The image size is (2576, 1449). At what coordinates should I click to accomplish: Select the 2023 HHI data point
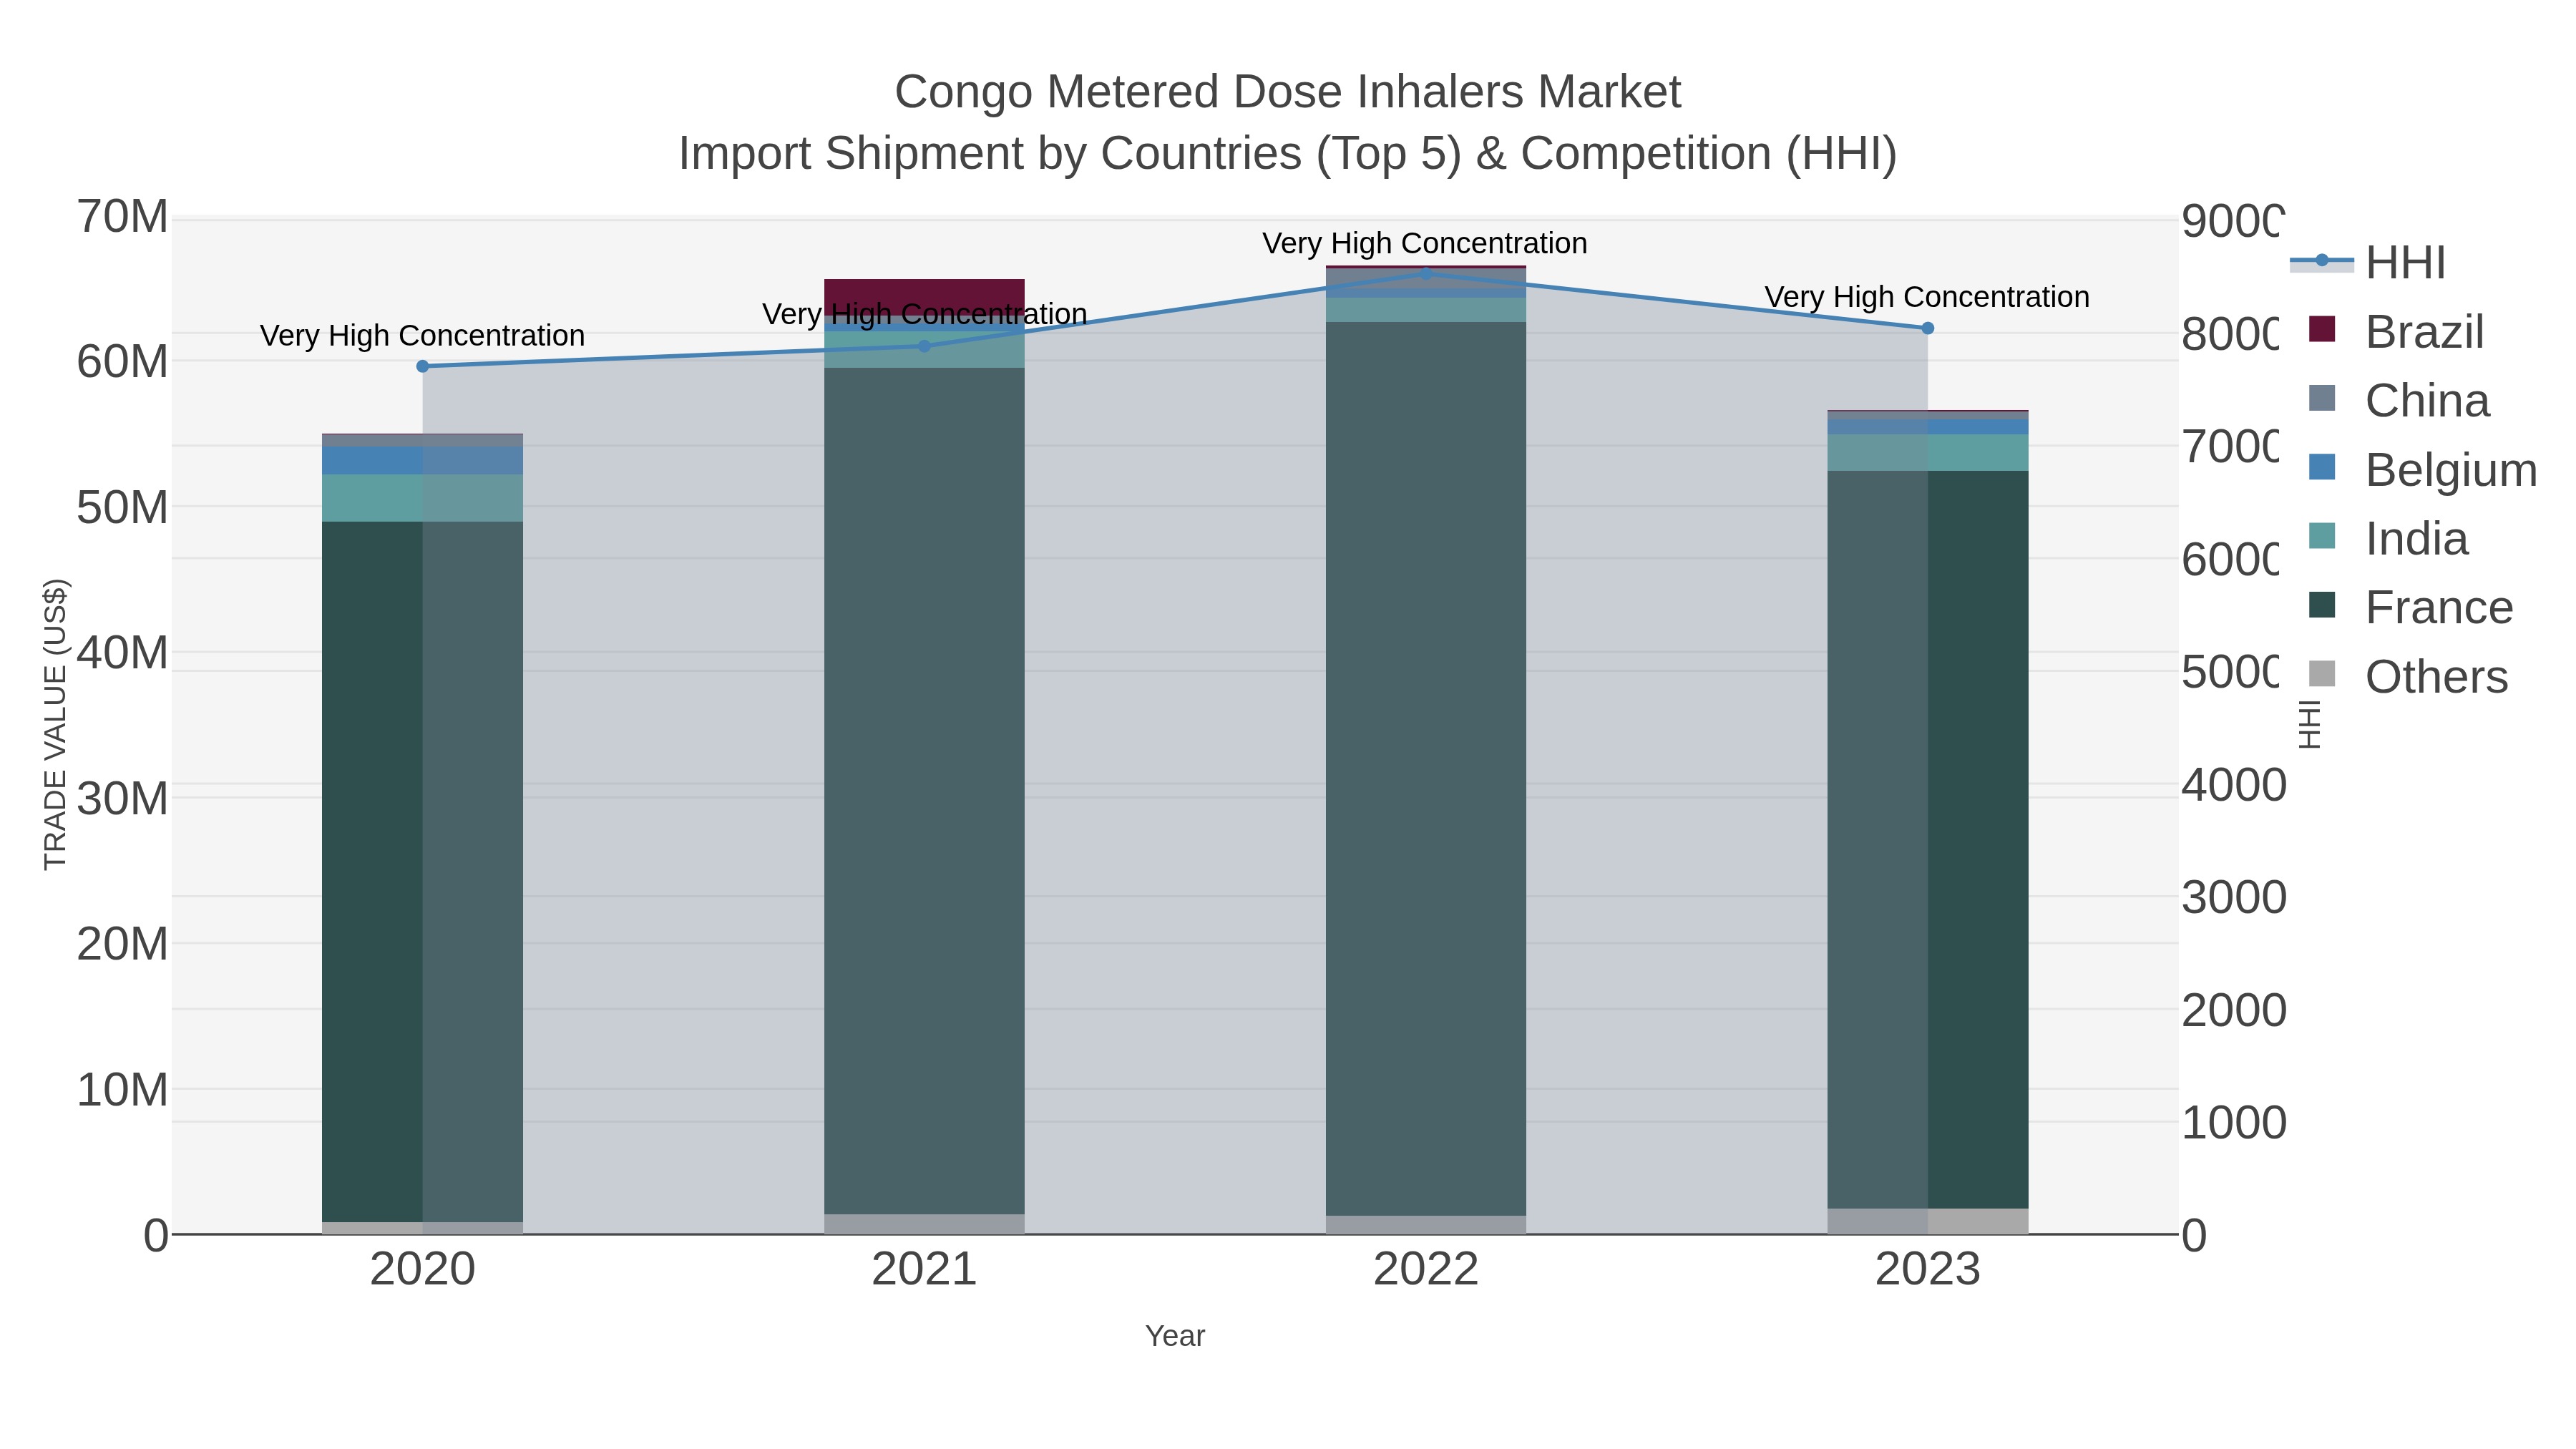[1928, 328]
